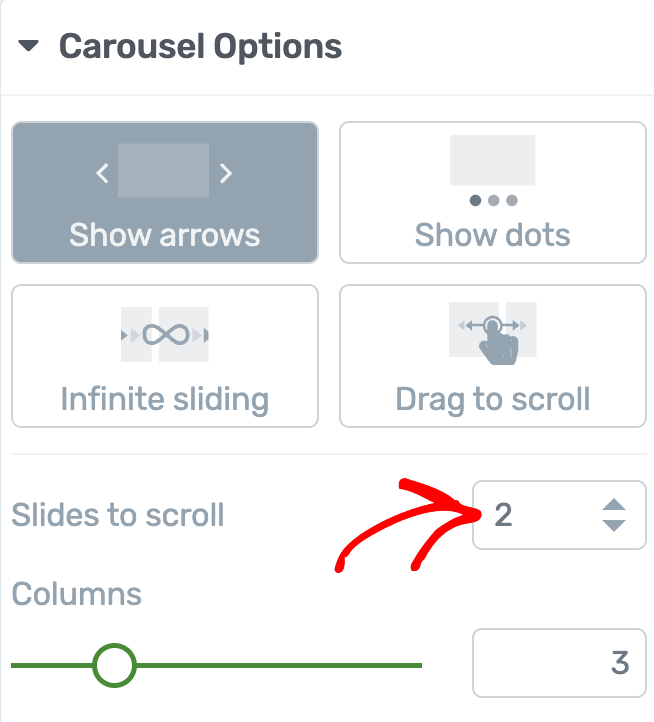
Task: Disable the Show arrows option
Action: (165, 192)
